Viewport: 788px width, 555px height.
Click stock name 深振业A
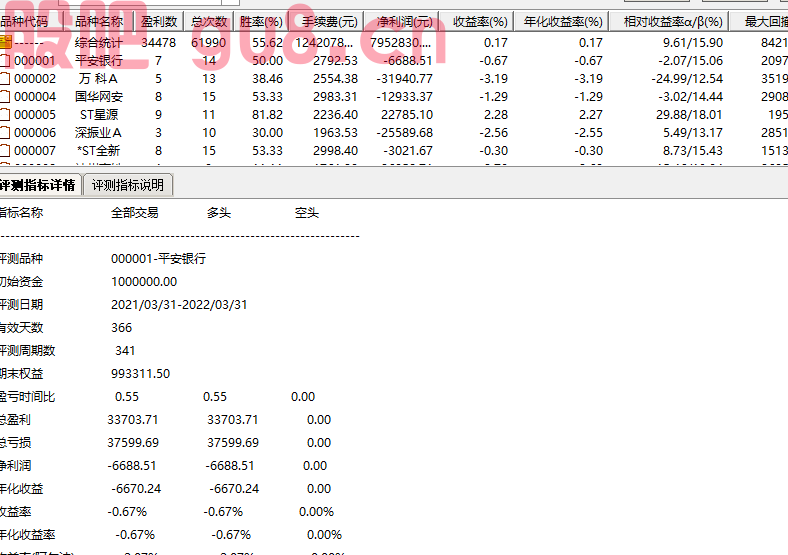[98, 133]
